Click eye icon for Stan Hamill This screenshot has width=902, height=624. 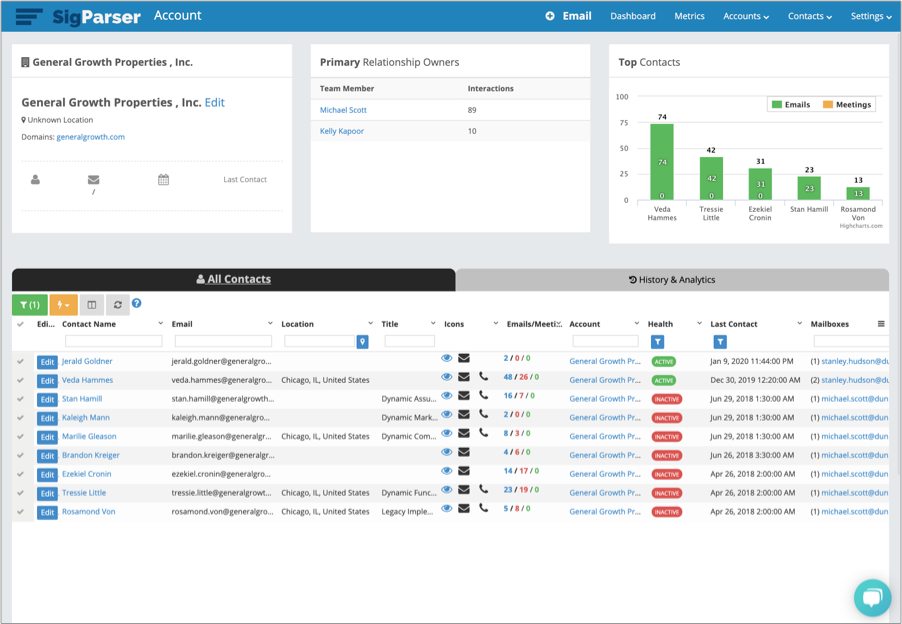pos(446,396)
